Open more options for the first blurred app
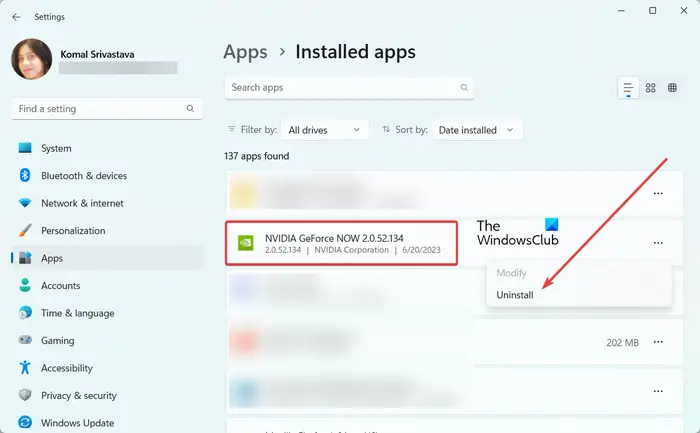This screenshot has width=700, height=433. pos(658,193)
